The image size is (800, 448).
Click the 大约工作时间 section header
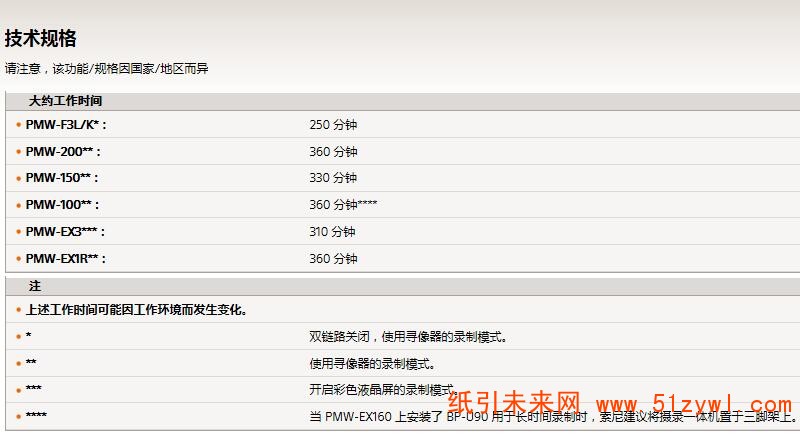(65, 101)
